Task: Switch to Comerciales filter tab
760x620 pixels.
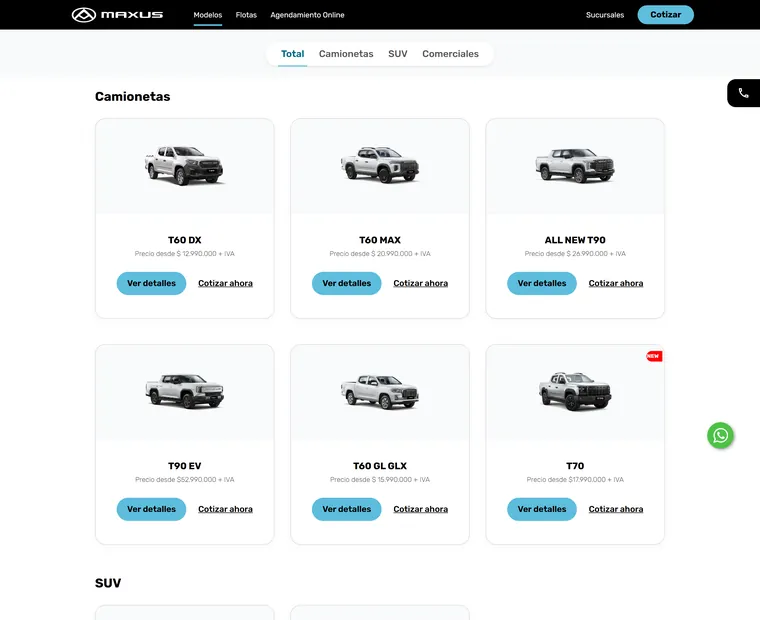Action: 450,54
